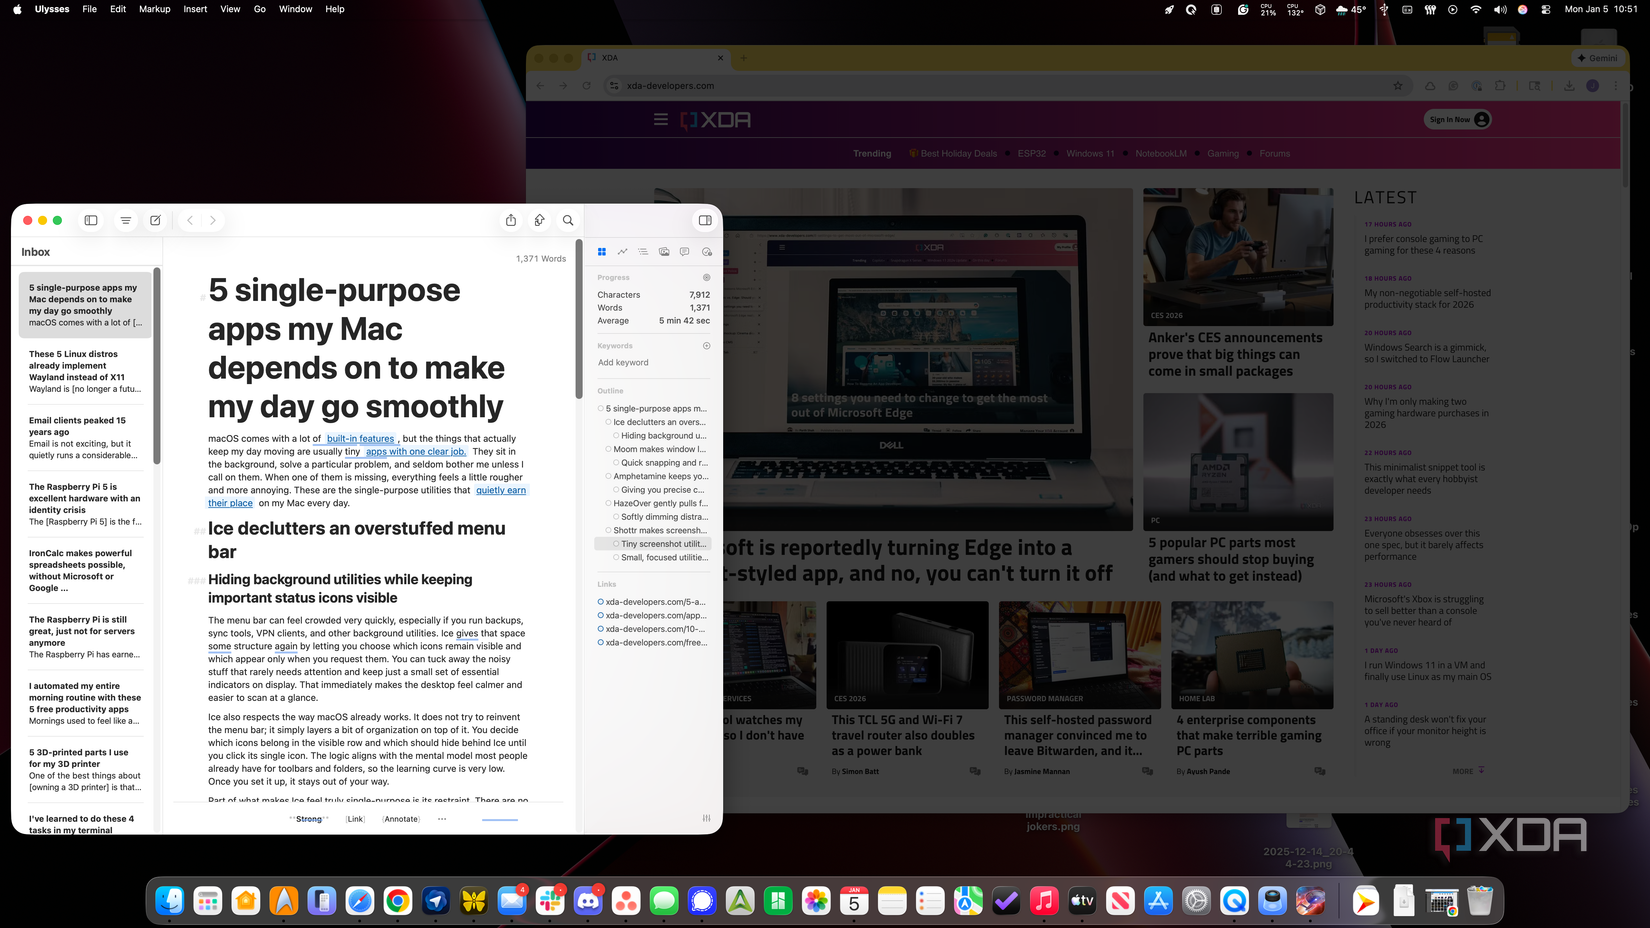Click Sign In Now on XDA page
This screenshot has height=928, width=1650.
[1457, 120]
